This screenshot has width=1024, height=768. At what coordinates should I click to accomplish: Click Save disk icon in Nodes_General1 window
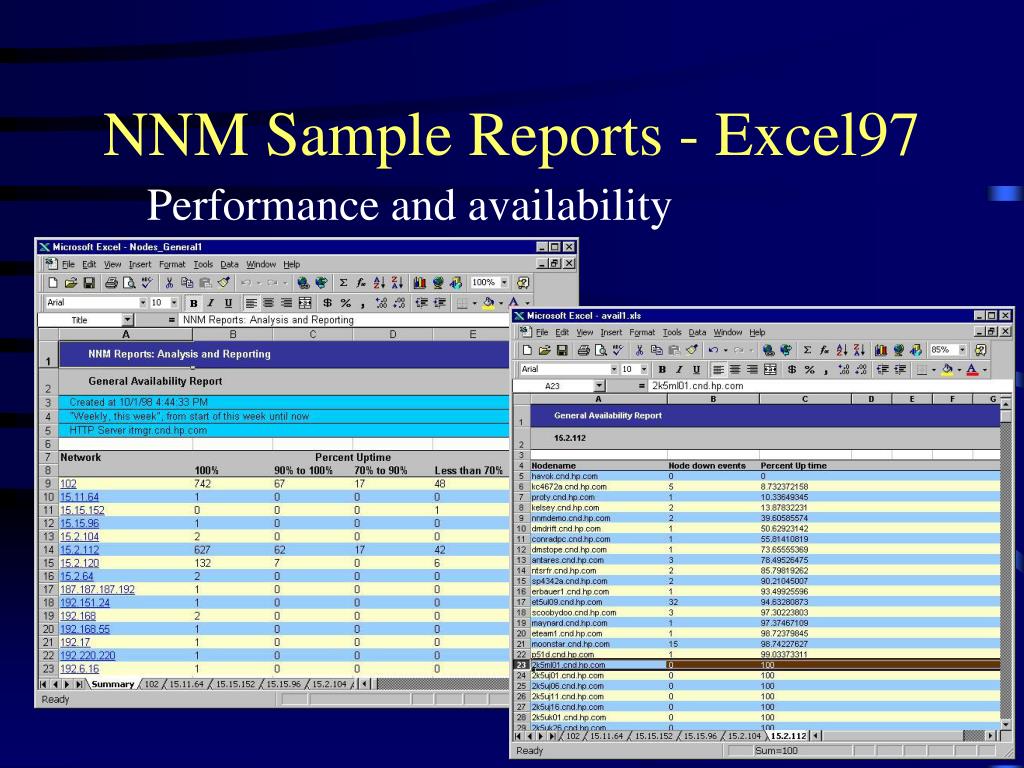tap(89, 283)
